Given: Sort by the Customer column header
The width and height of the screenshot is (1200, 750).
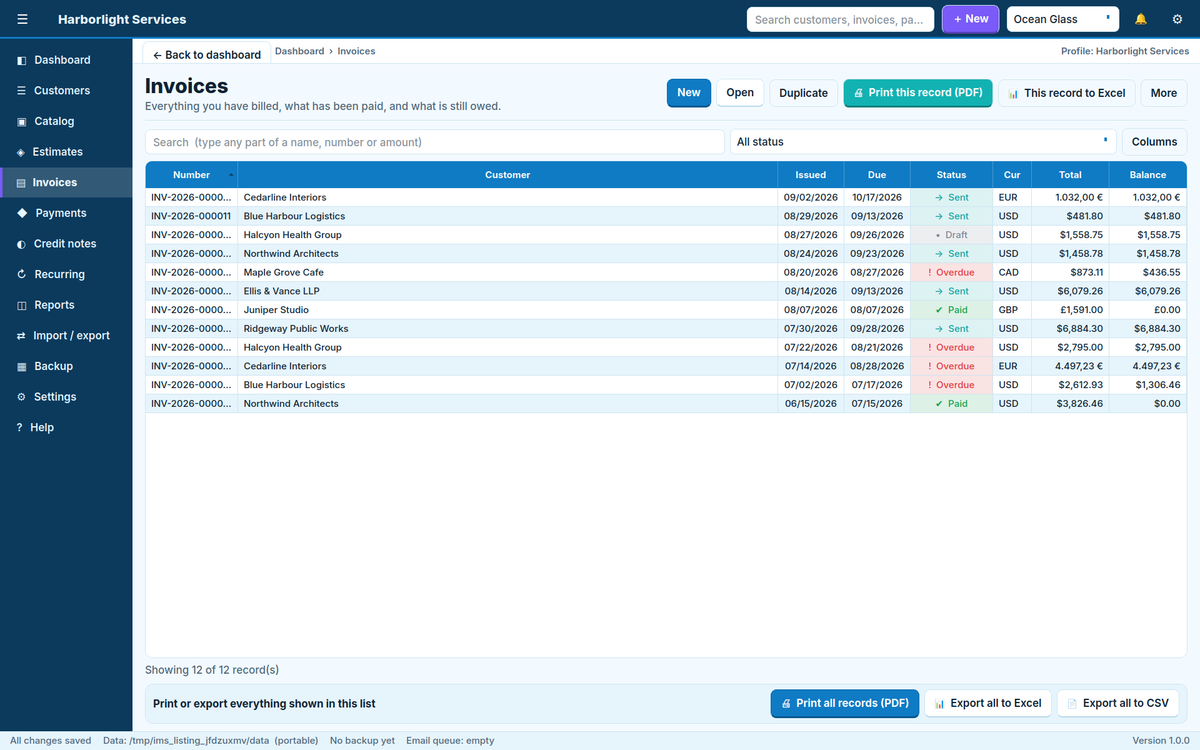Looking at the screenshot, I should pos(508,175).
